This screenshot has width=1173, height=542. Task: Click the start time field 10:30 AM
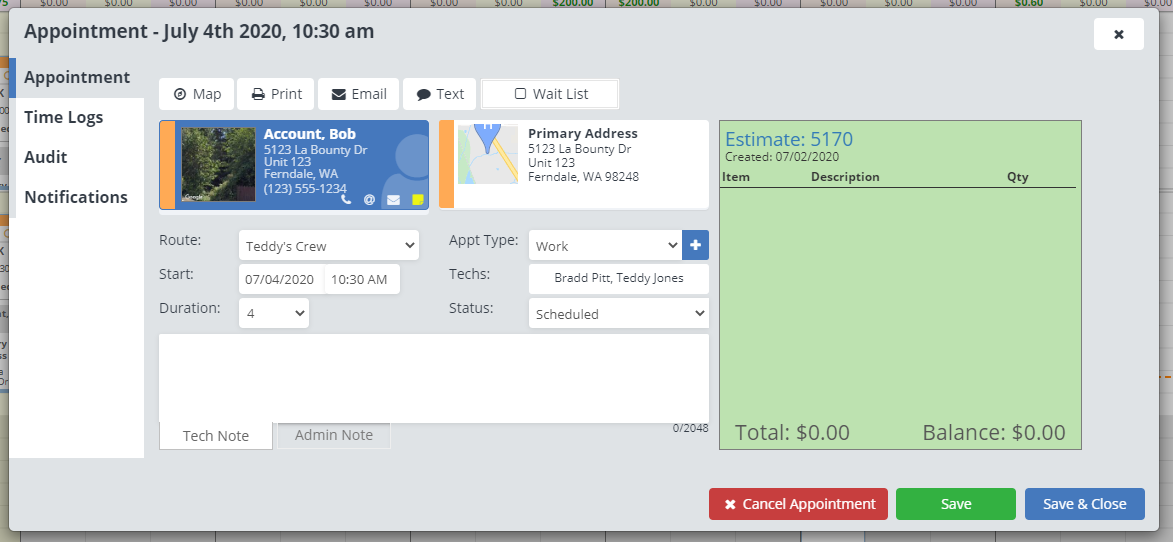pos(359,280)
